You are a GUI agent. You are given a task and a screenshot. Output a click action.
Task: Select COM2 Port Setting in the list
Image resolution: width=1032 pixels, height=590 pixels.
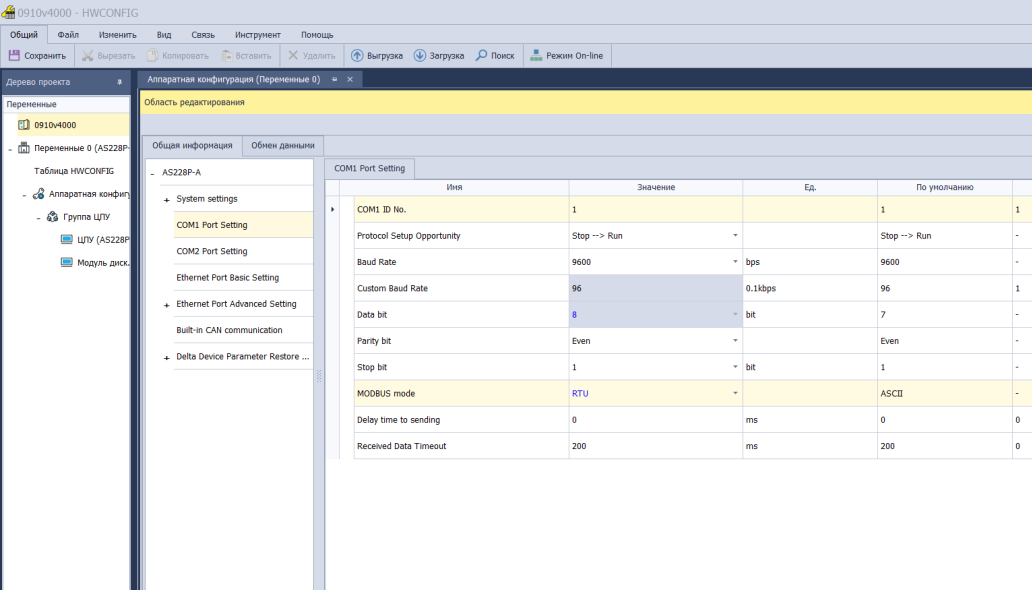(x=212, y=252)
